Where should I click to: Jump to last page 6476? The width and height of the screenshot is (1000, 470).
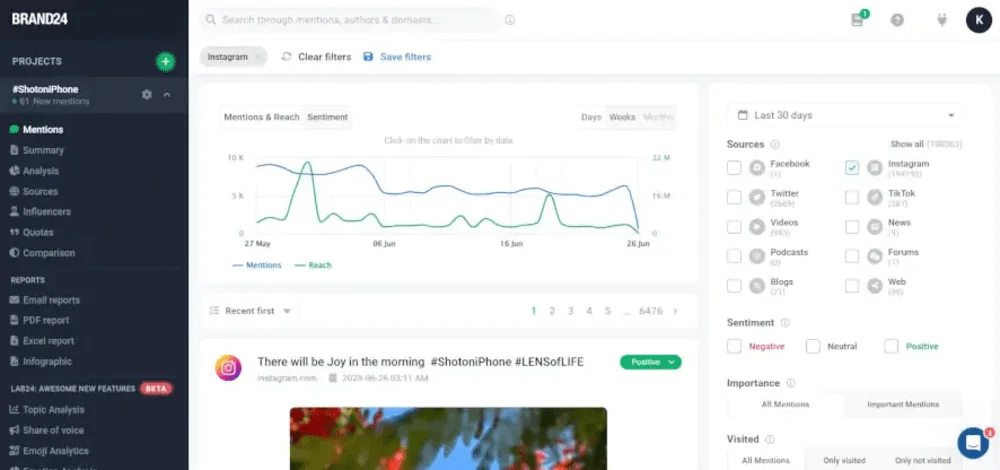[x=651, y=311]
